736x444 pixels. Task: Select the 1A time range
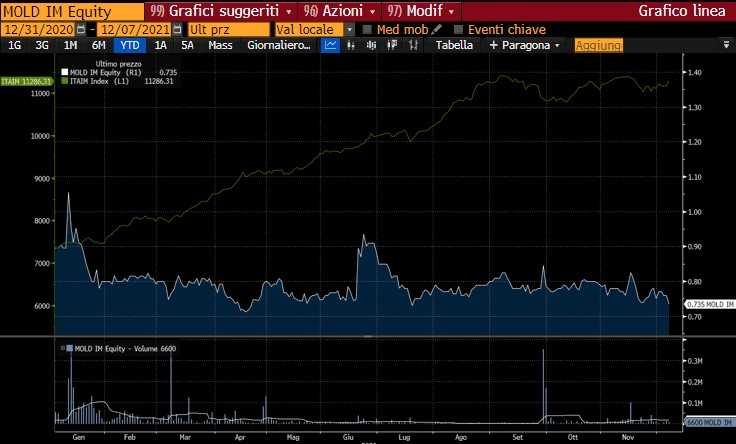[161, 45]
